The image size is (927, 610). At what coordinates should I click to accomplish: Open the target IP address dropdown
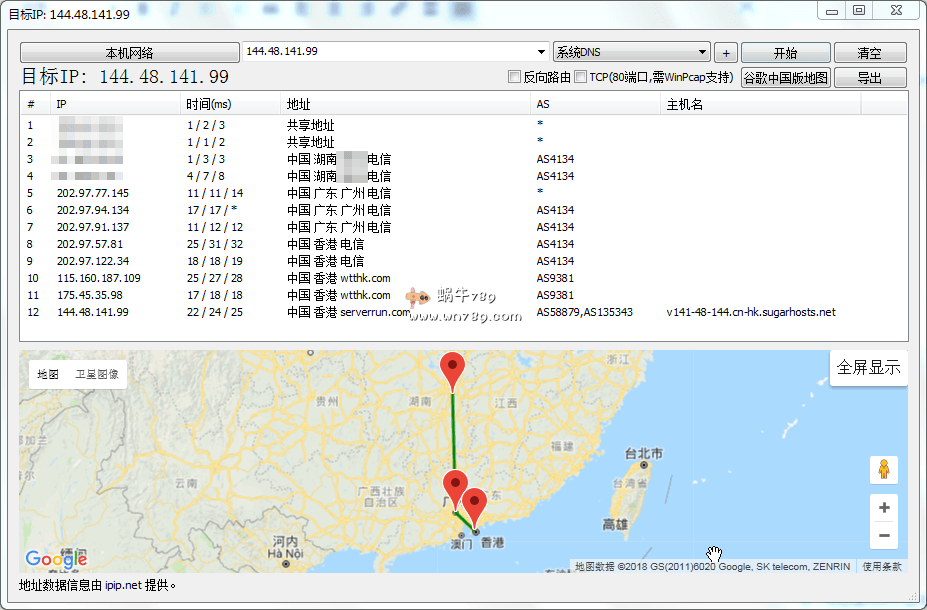pos(543,52)
